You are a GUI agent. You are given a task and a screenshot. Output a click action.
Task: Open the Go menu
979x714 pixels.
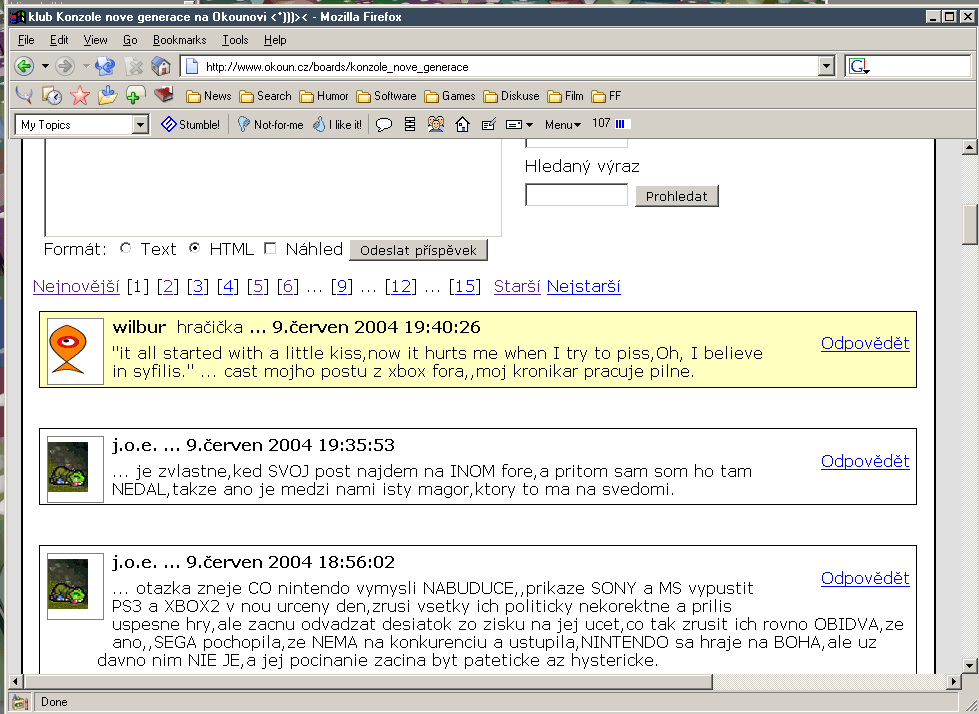130,40
